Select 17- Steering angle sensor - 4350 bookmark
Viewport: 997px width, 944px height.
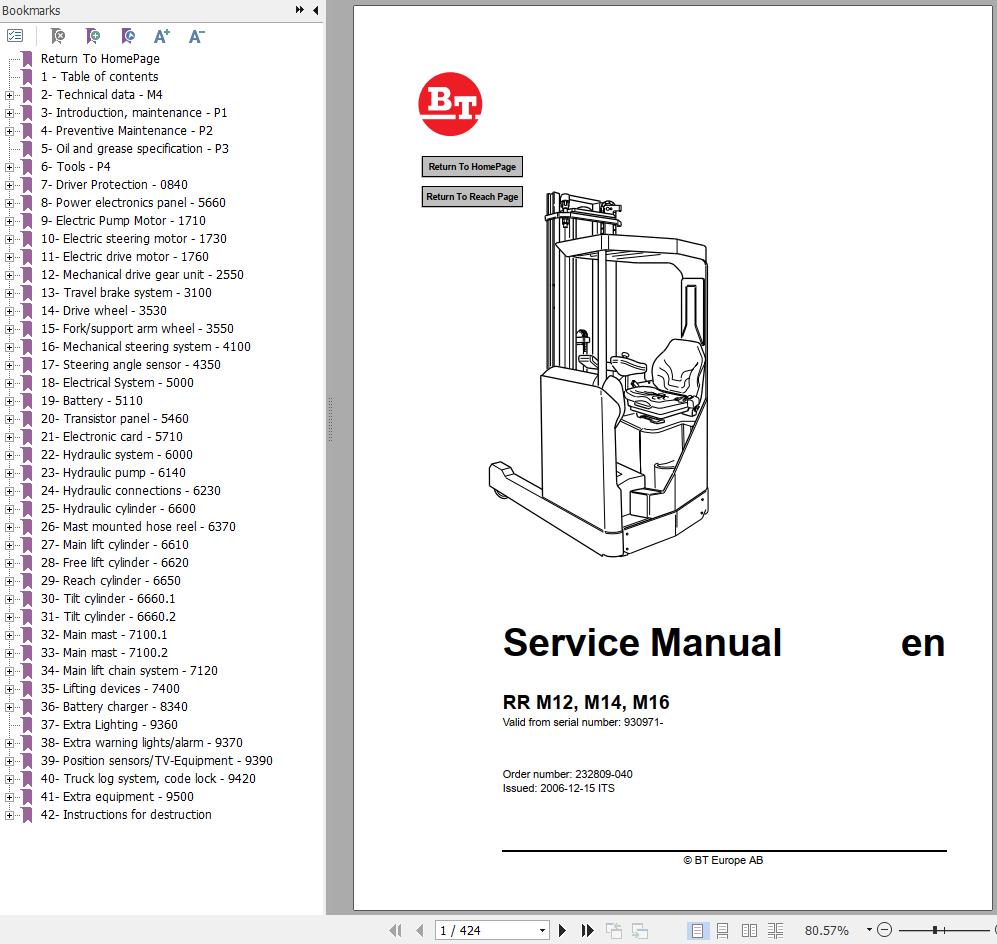coord(130,365)
